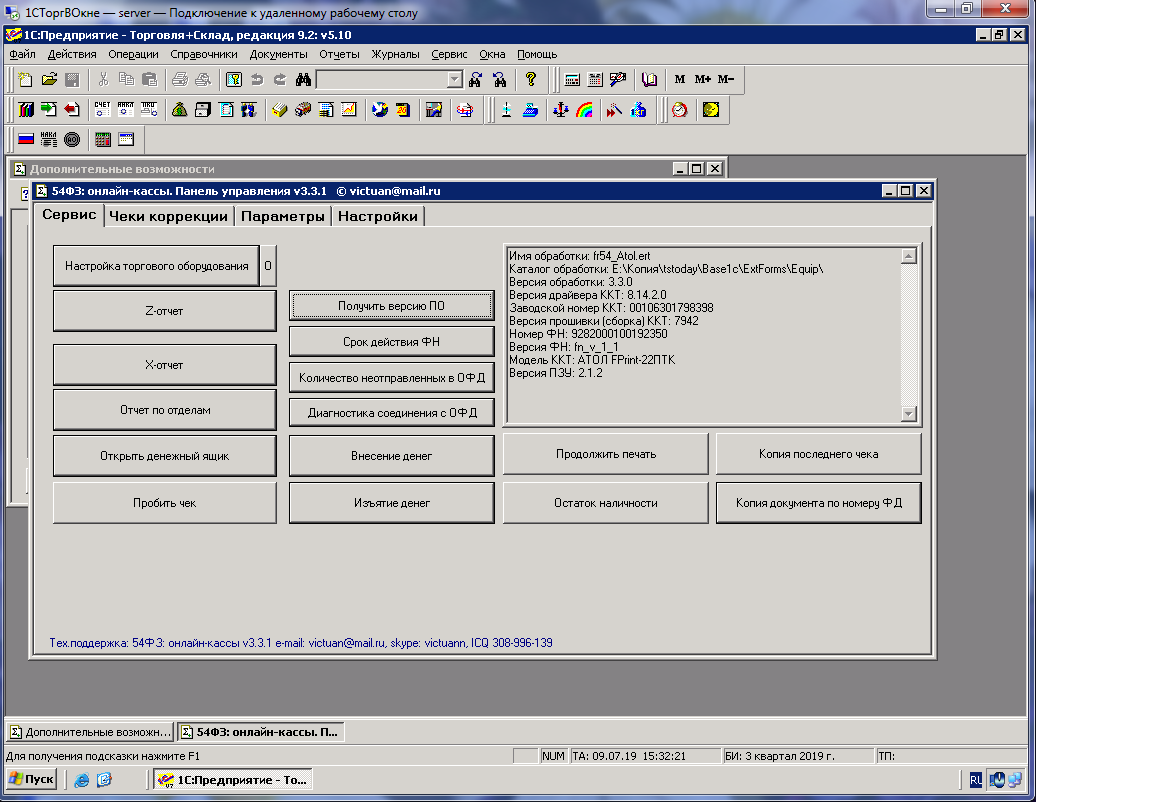Screen dimensions: 1152x802
Task: Switch to the Настройки tab
Action: pyautogui.click(x=377, y=216)
